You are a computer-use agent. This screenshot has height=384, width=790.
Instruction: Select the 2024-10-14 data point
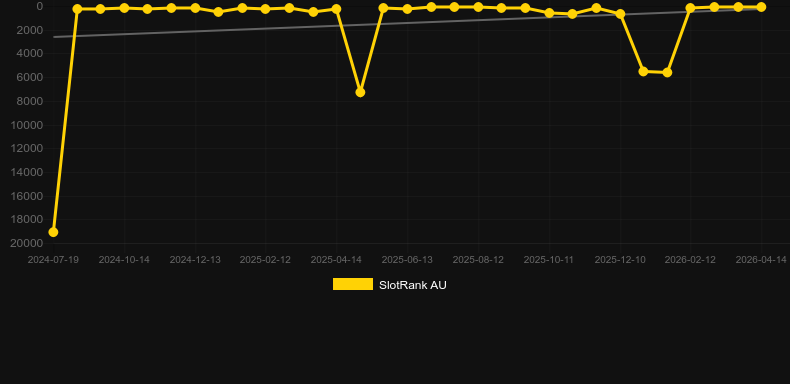point(124,8)
